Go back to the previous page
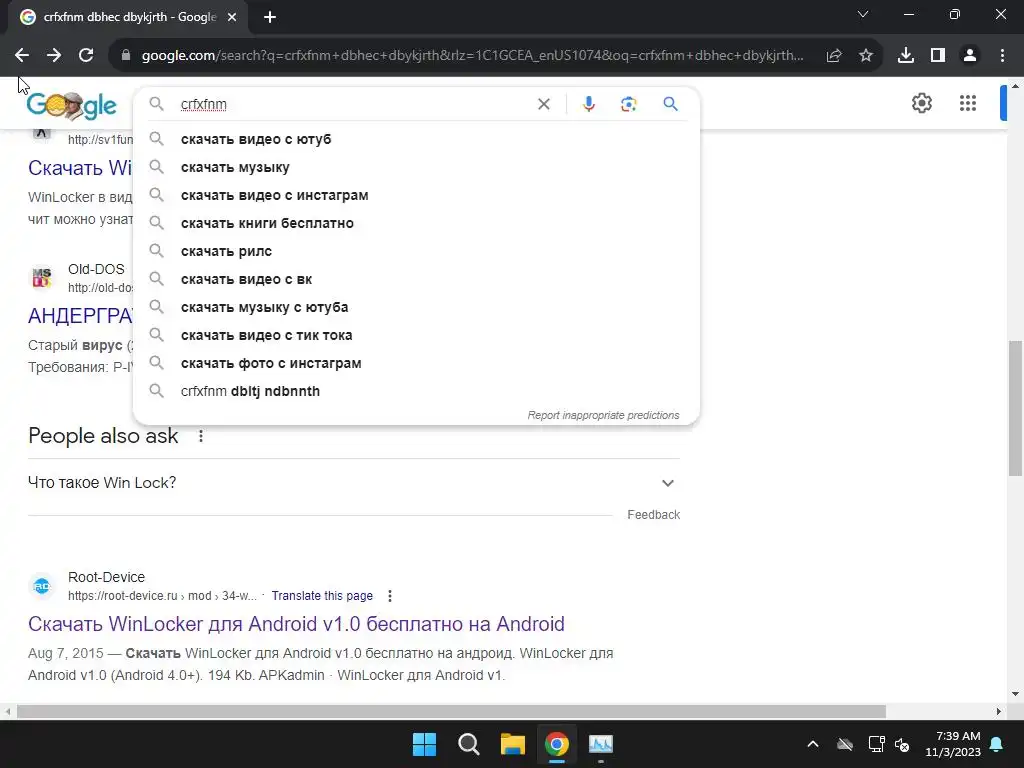 pos(22,56)
